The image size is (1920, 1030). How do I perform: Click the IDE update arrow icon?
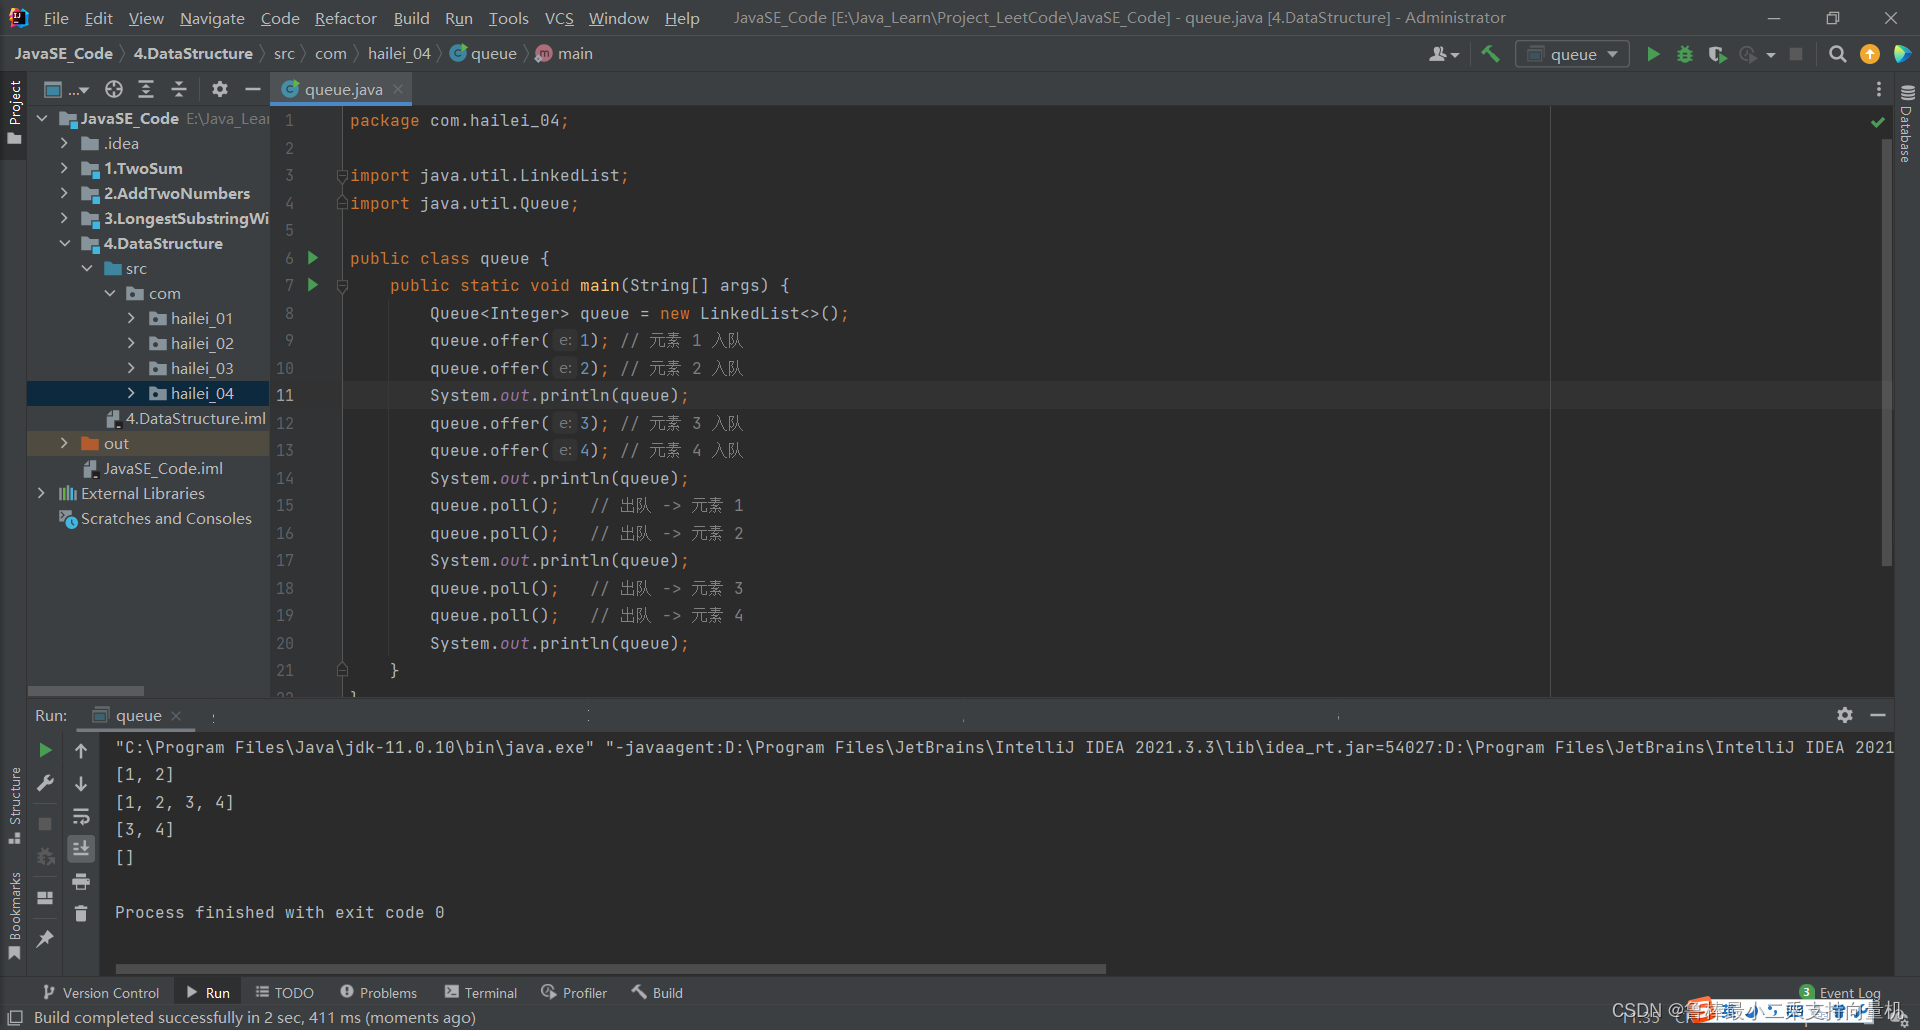1869,54
